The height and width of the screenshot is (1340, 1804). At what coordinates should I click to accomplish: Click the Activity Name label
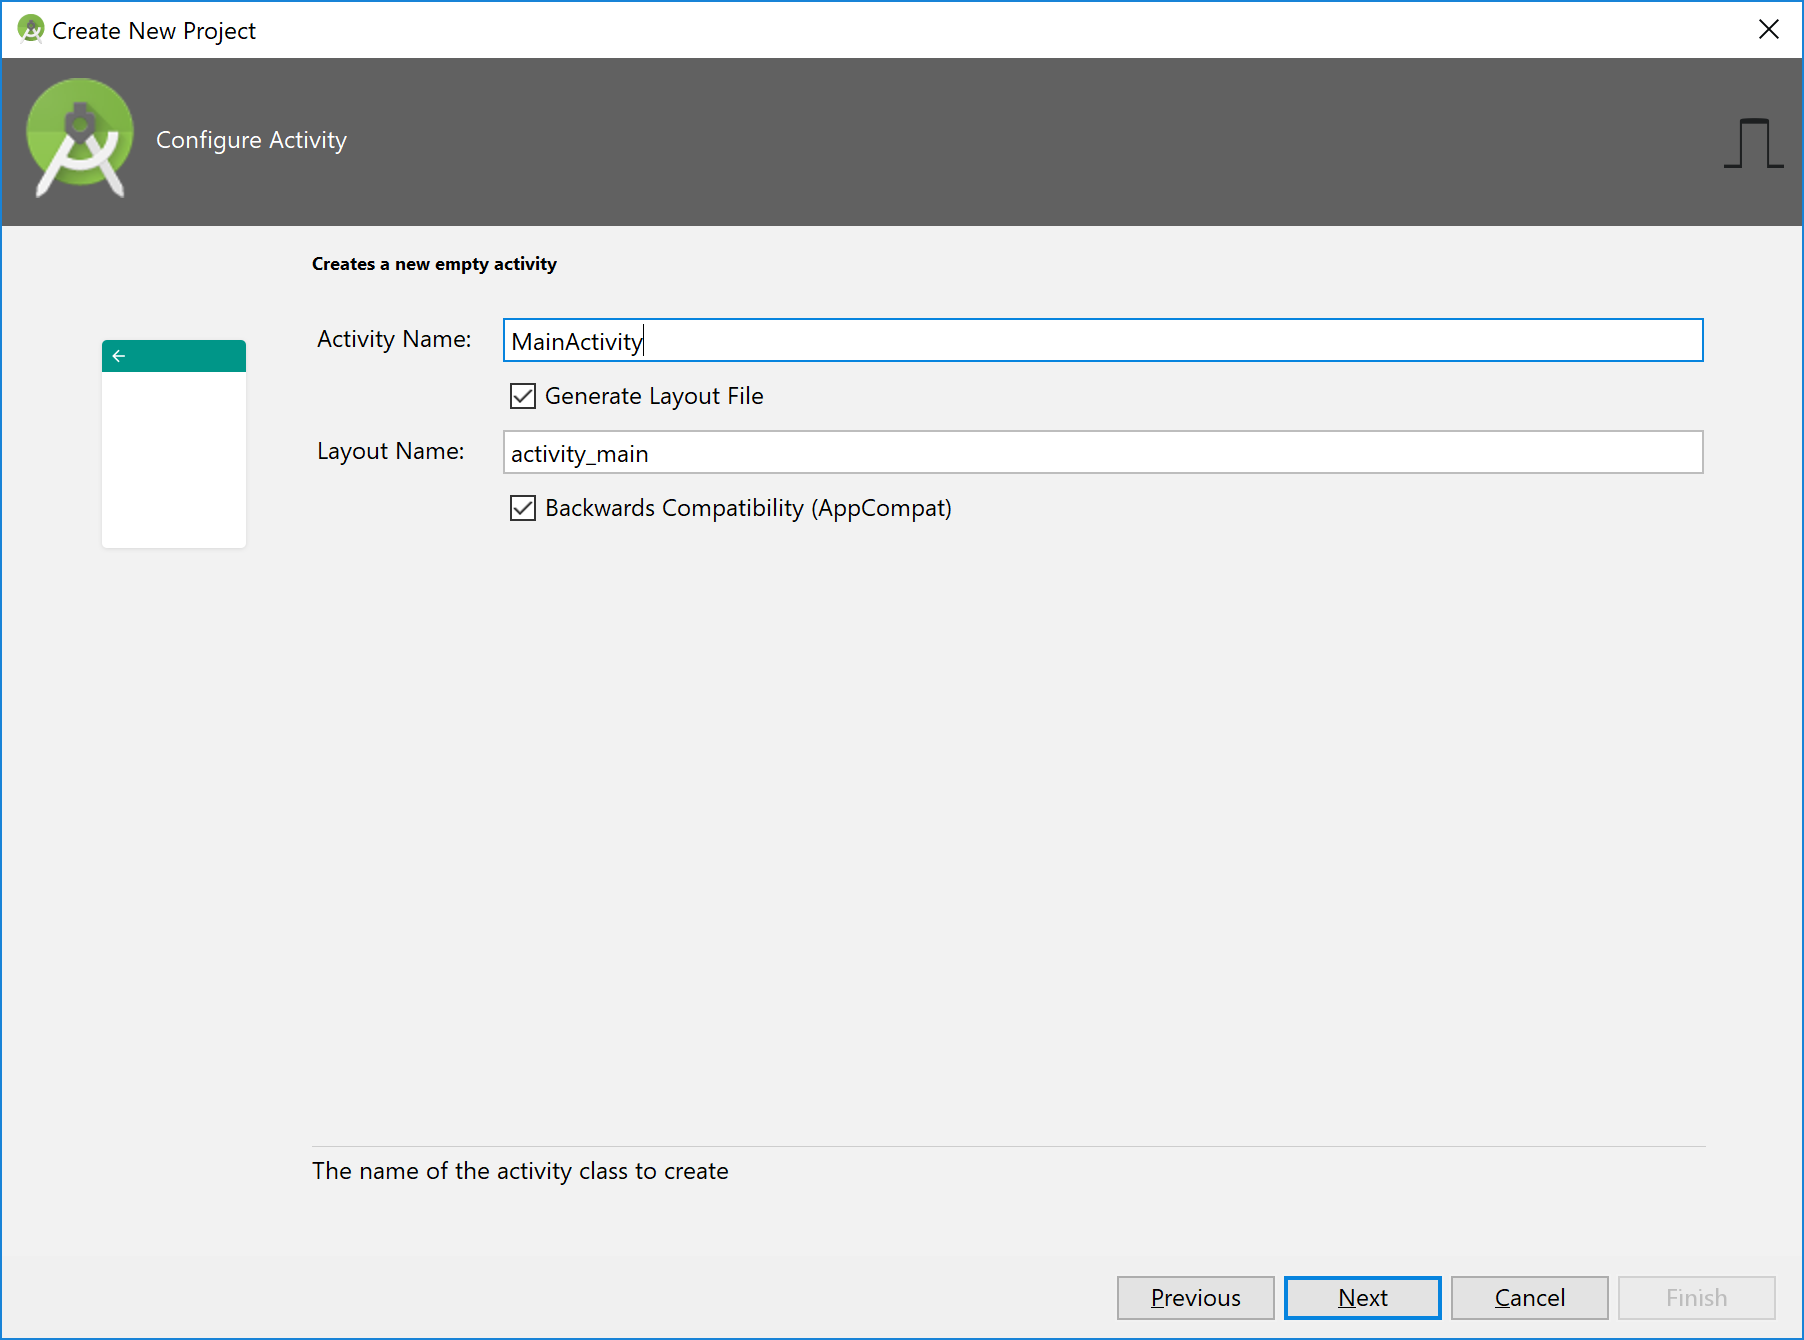click(394, 339)
